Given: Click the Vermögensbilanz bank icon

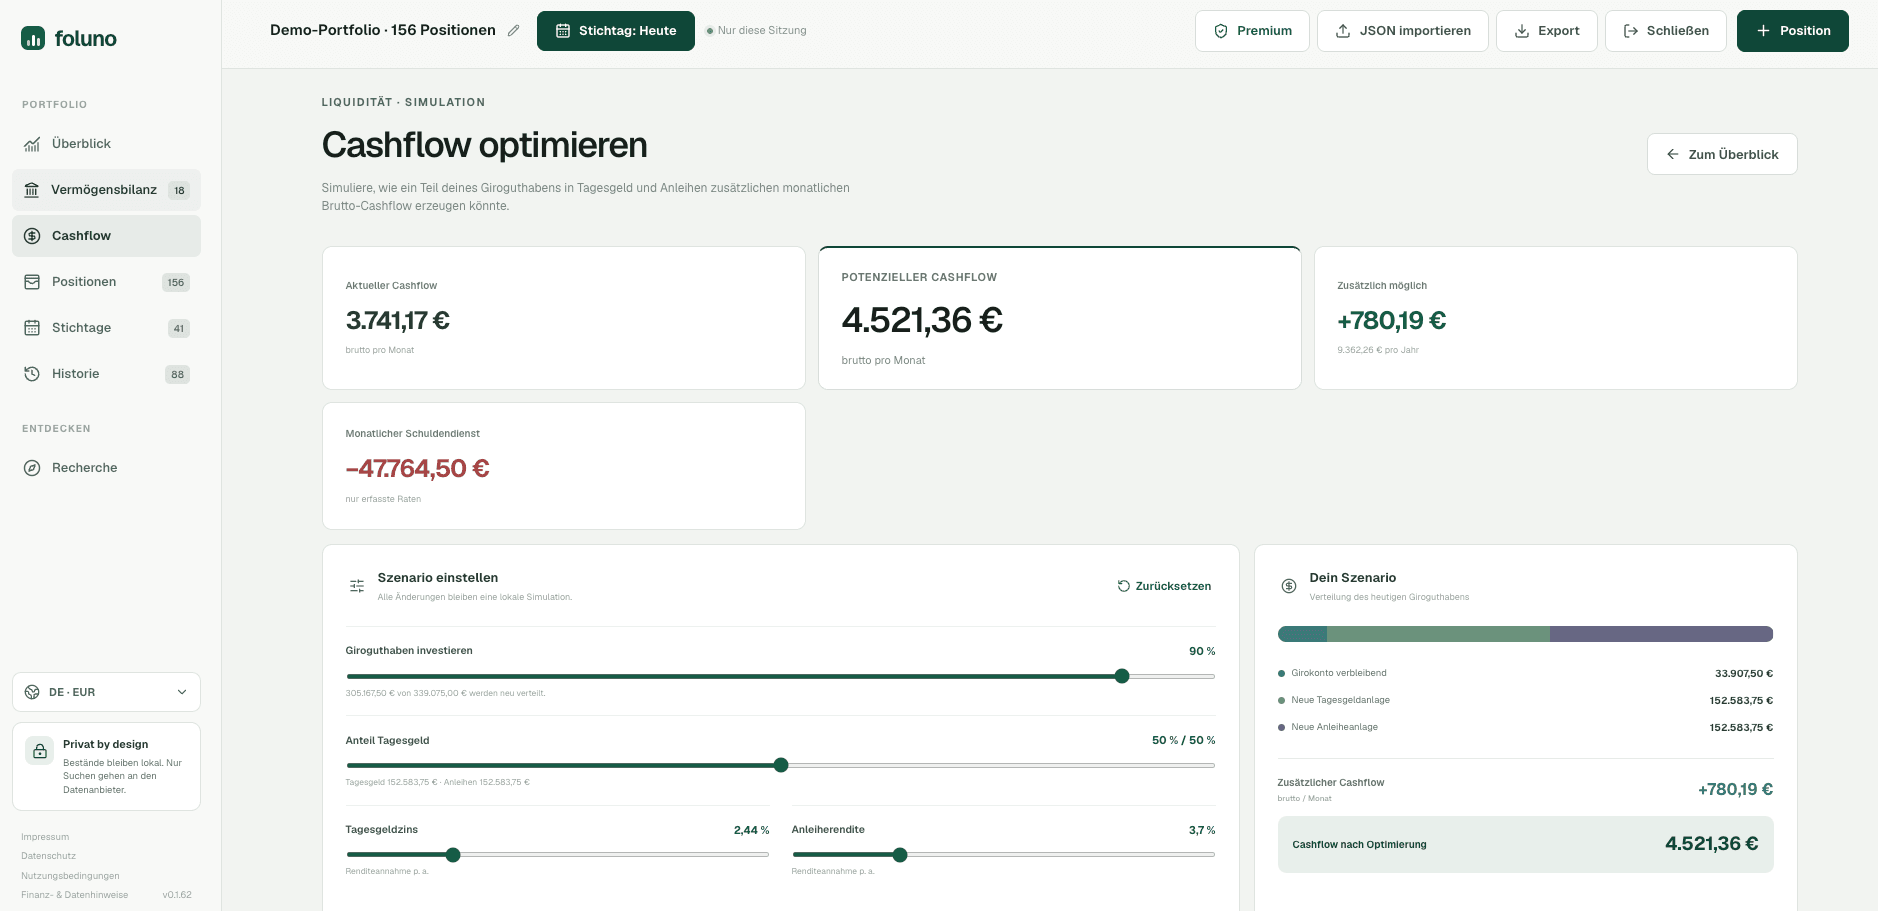Looking at the screenshot, I should coord(32,190).
